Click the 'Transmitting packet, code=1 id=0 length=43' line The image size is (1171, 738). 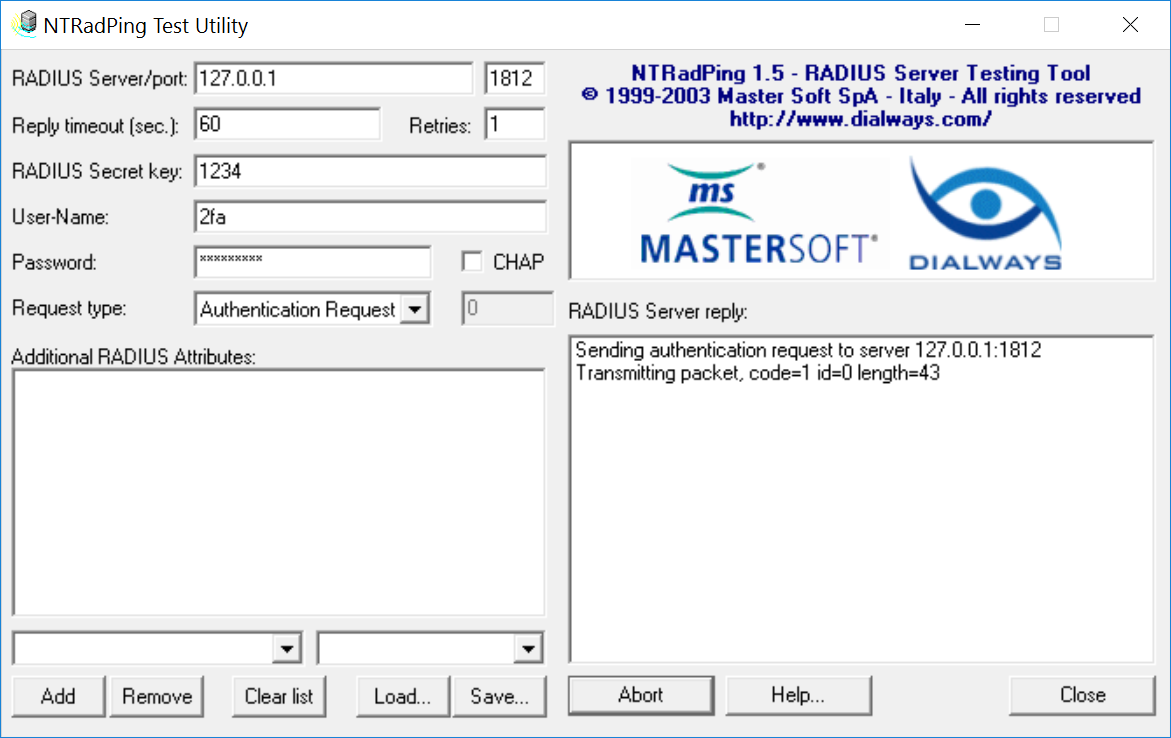757,373
